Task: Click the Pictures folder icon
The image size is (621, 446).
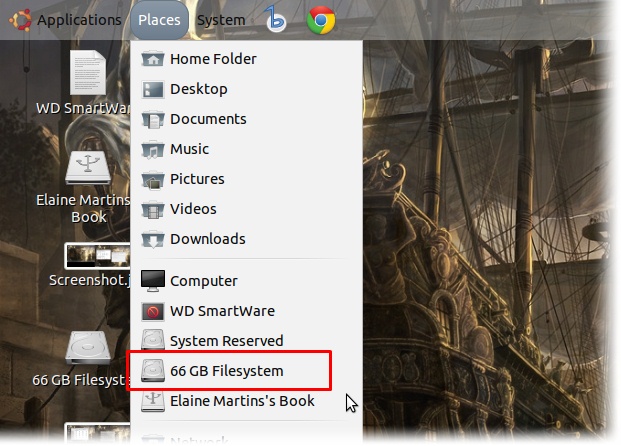Action: click(x=153, y=180)
